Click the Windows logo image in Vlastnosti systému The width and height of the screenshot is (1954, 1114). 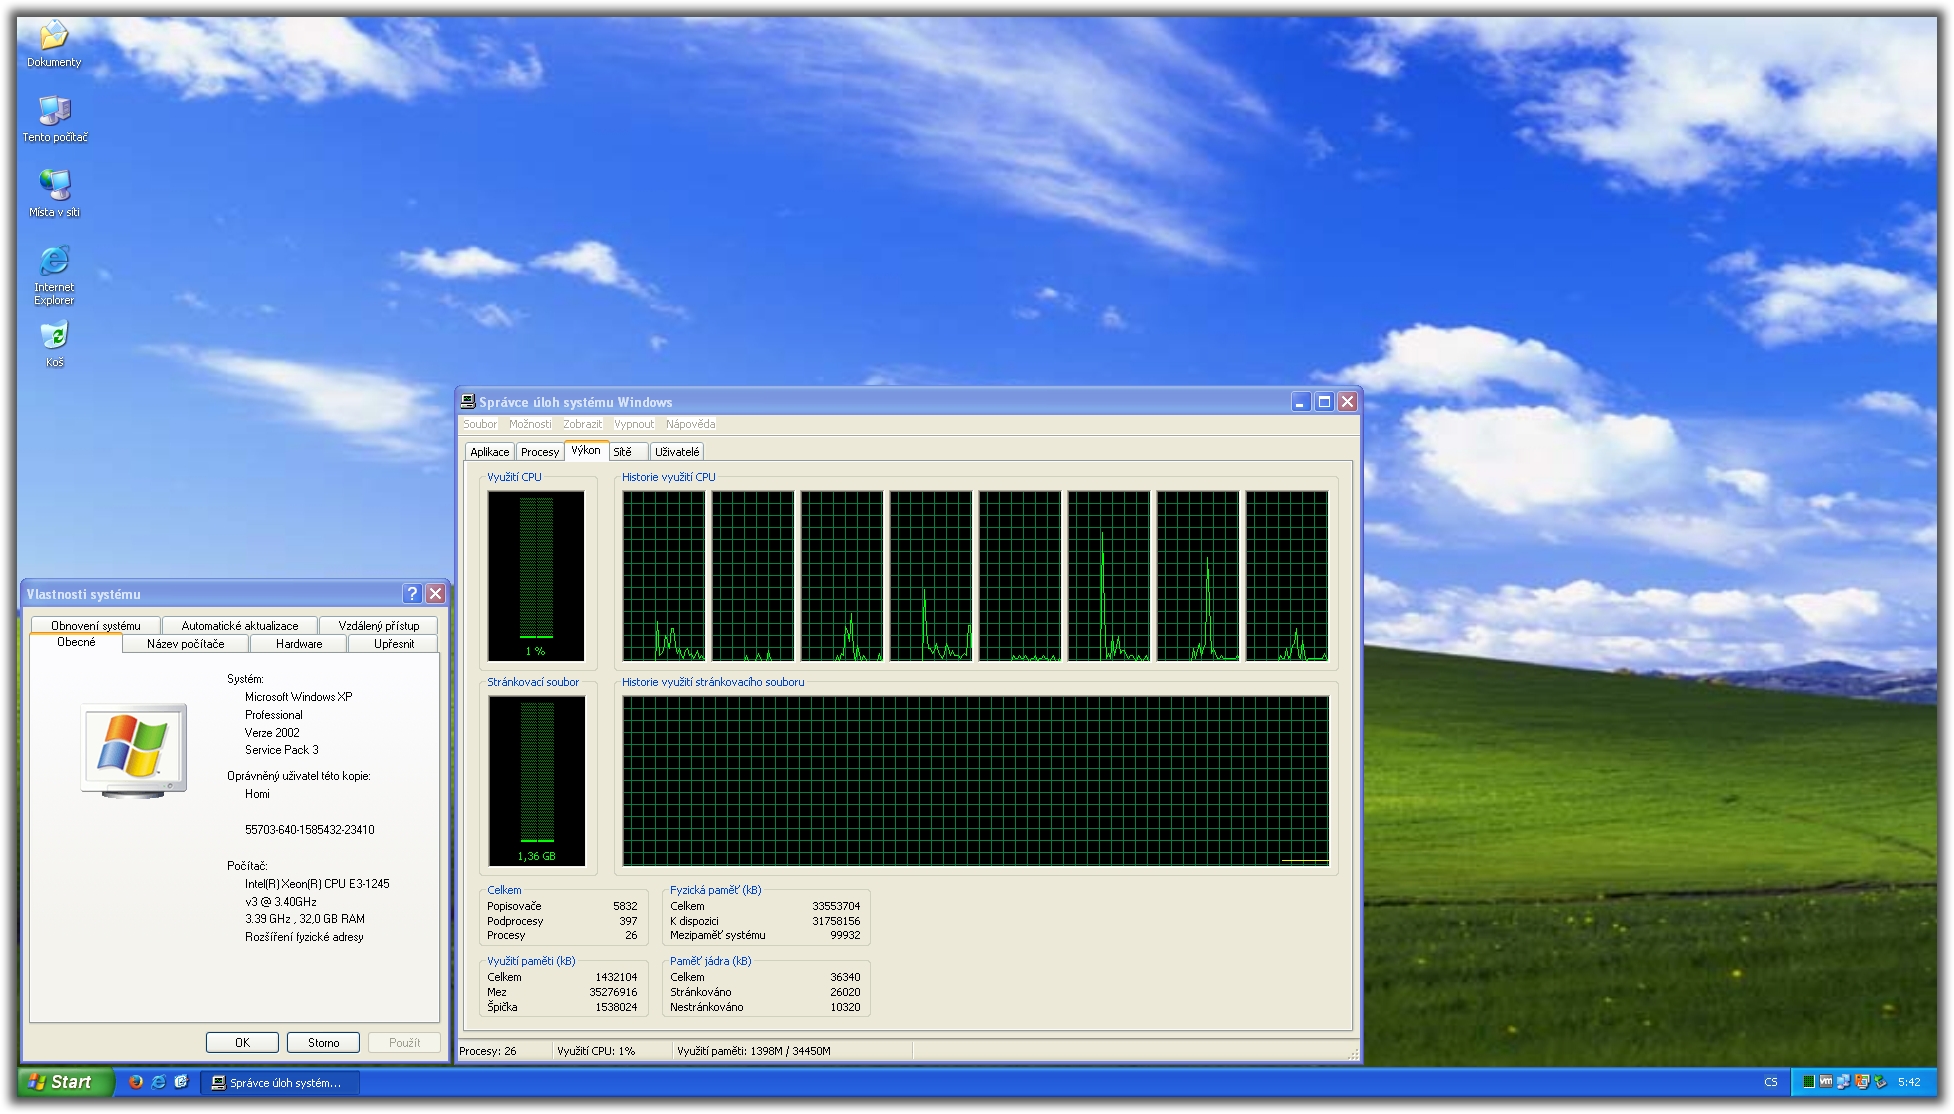pos(134,750)
